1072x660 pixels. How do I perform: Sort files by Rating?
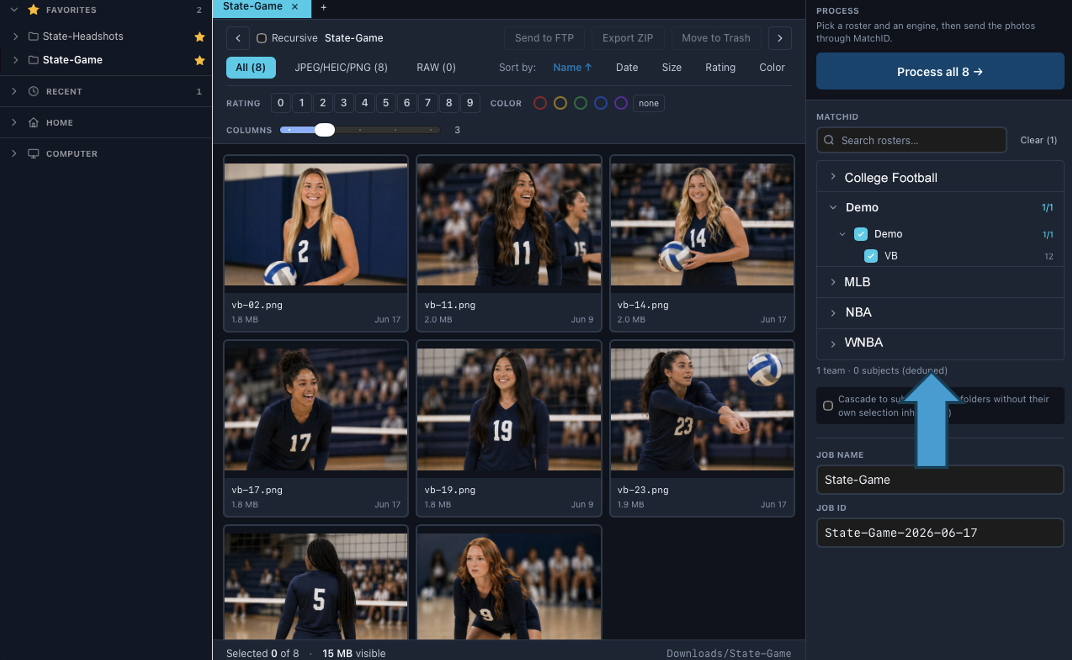coord(720,68)
